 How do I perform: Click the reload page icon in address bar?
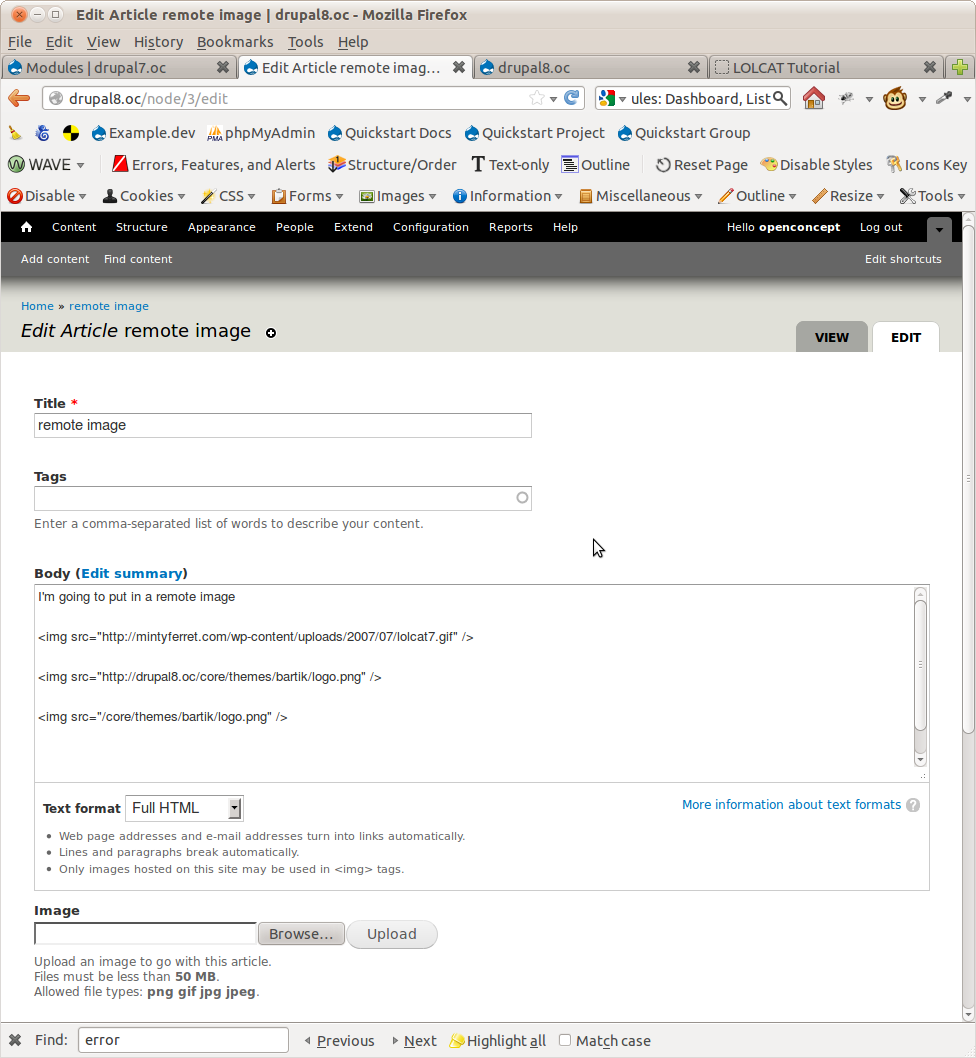tap(572, 98)
